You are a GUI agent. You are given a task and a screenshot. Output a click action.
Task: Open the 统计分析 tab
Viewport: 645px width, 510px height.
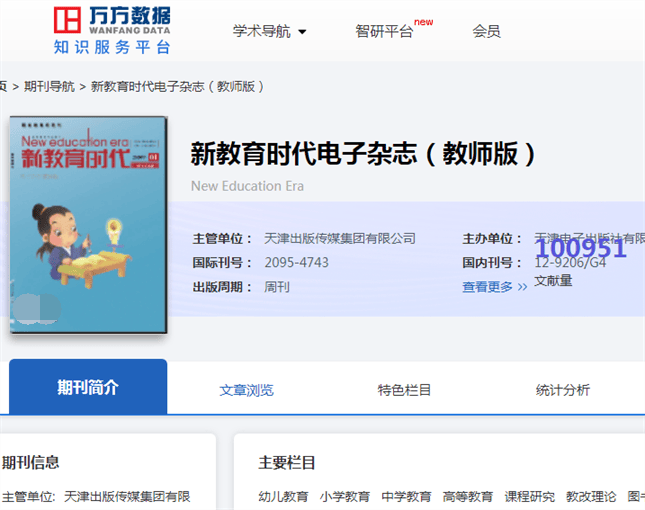[x=562, y=390]
